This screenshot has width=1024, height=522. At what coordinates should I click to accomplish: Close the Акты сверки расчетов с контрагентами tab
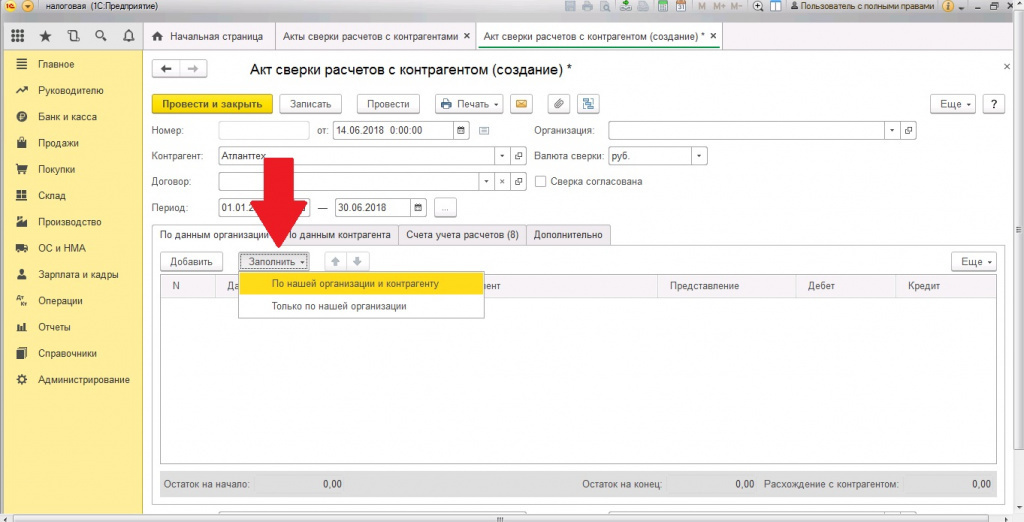[x=467, y=37]
